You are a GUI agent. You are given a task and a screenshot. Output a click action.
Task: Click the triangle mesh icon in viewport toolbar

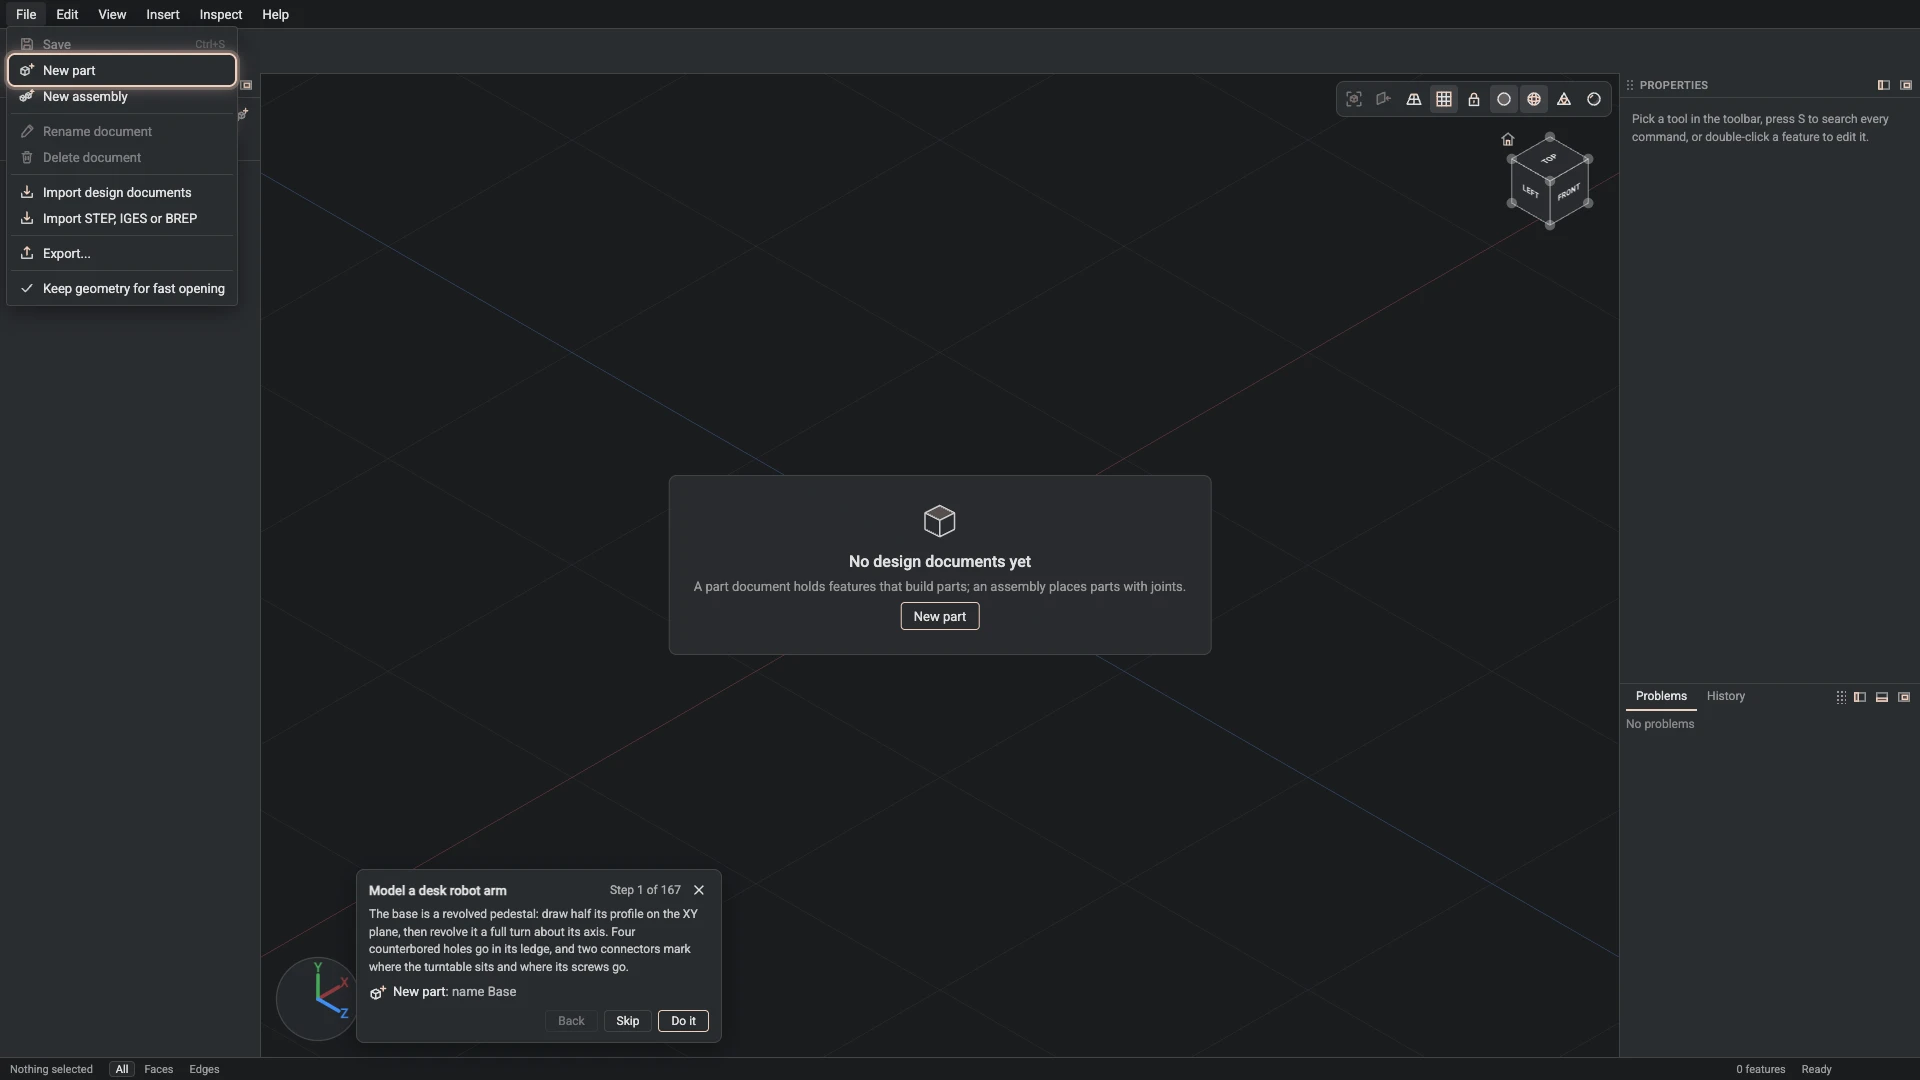1564,99
